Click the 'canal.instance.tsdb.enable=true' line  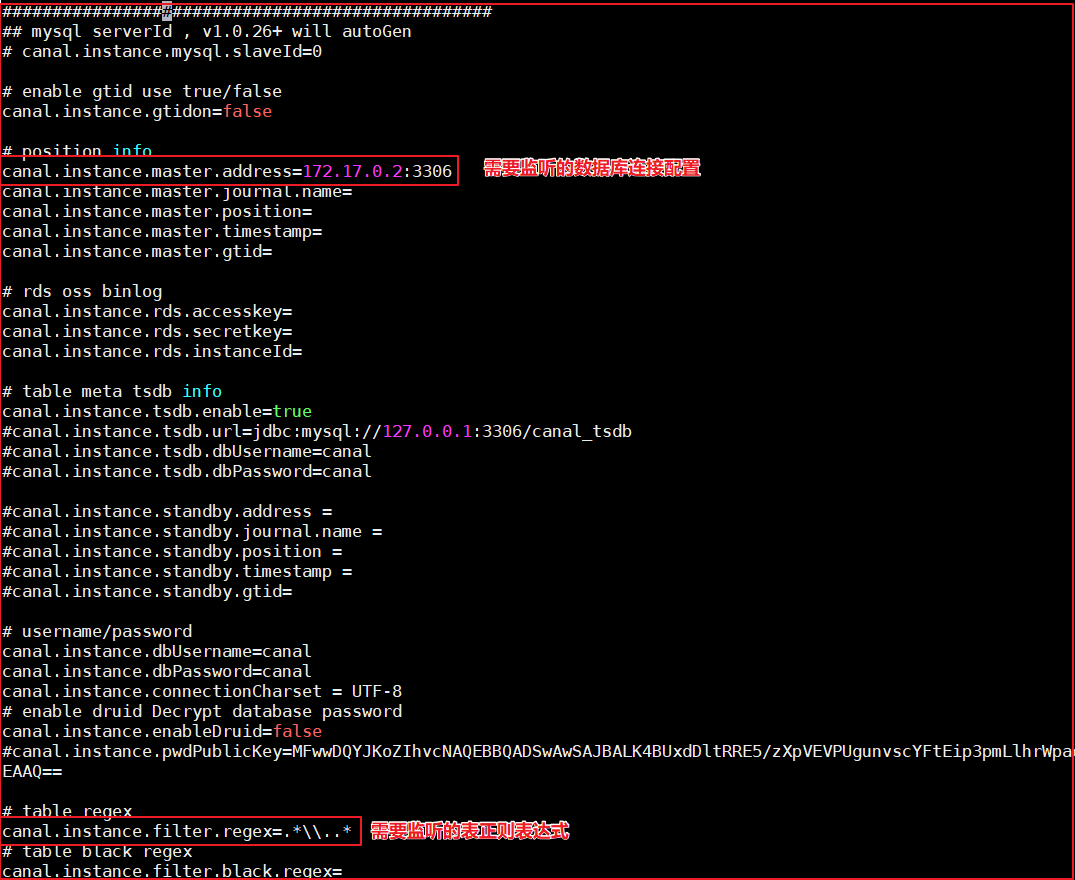click(x=157, y=411)
